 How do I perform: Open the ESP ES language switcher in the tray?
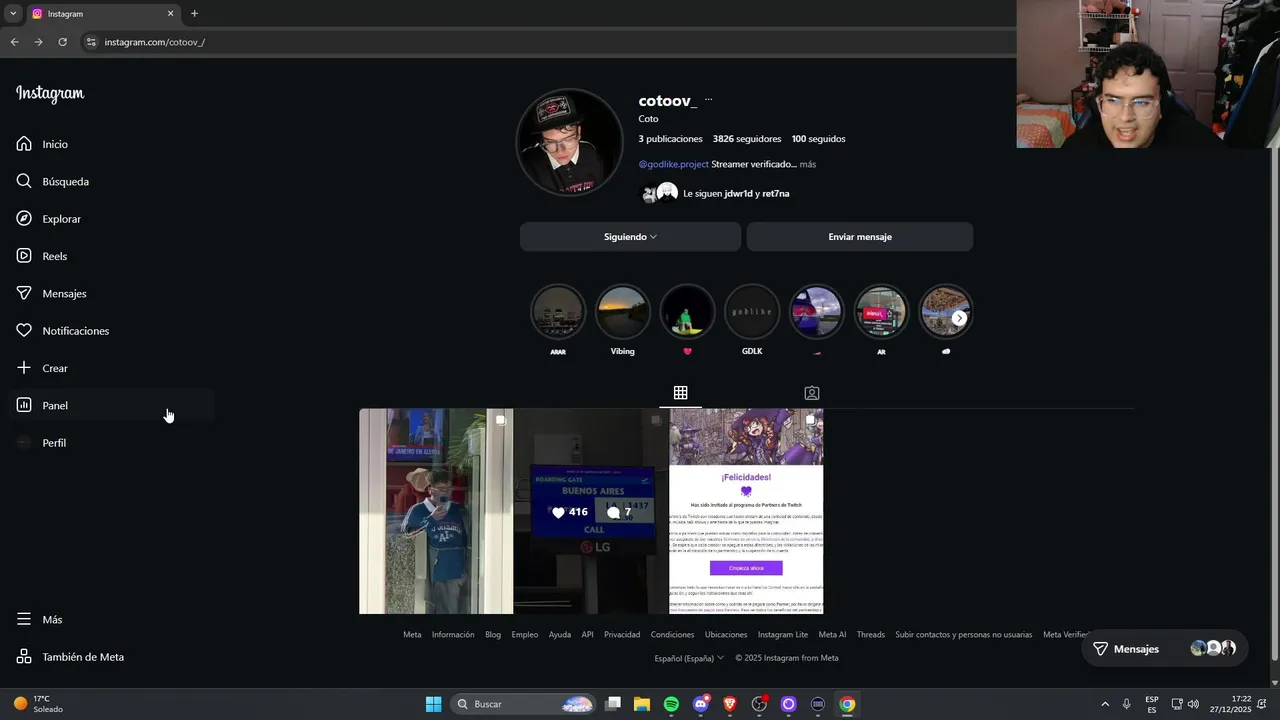tap(1152, 704)
